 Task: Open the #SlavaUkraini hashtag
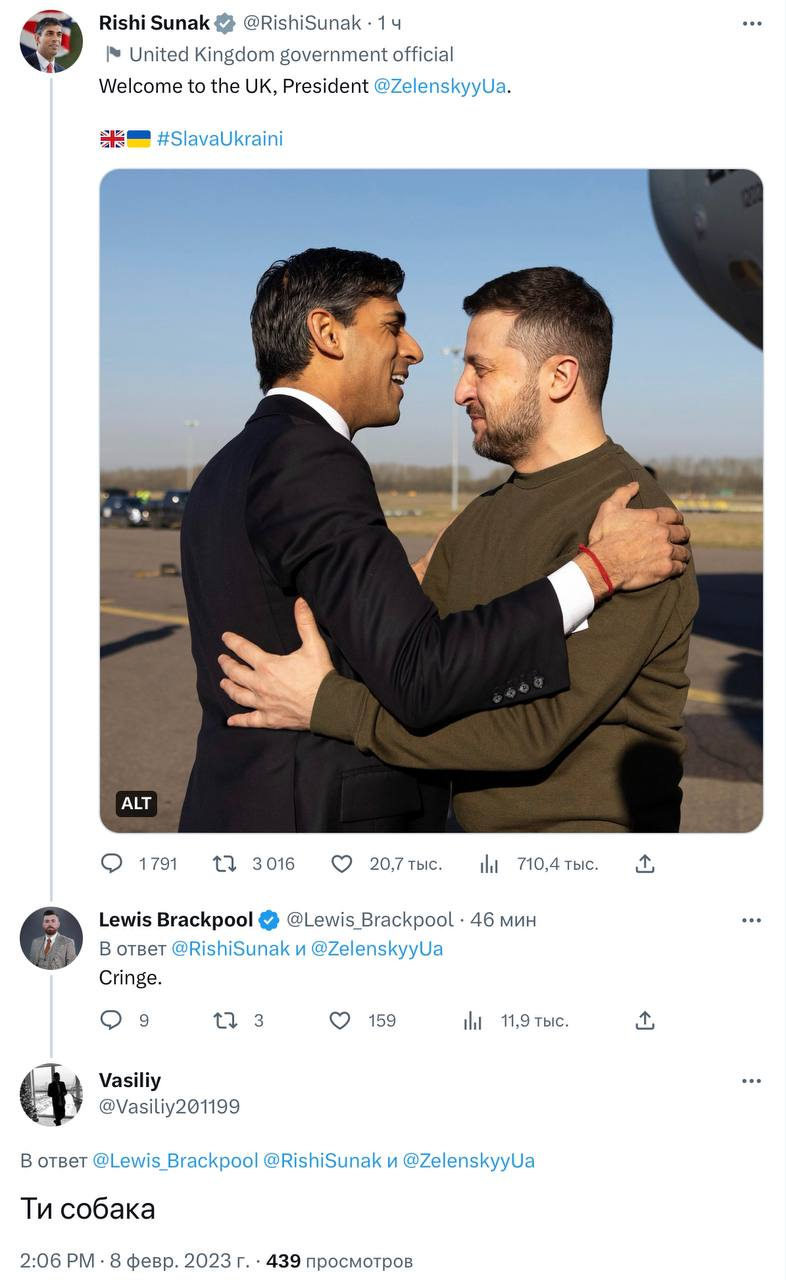pyautogui.click(x=220, y=139)
